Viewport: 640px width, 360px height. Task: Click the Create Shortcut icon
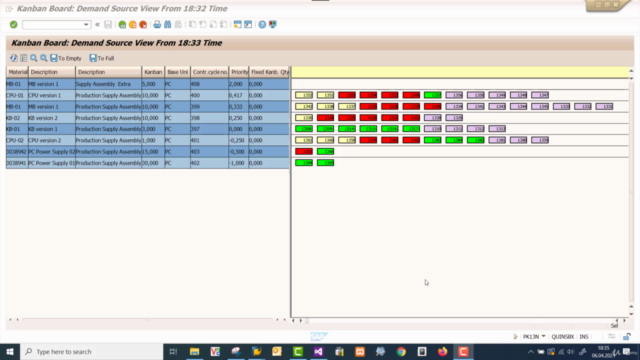(x=248, y=24)
